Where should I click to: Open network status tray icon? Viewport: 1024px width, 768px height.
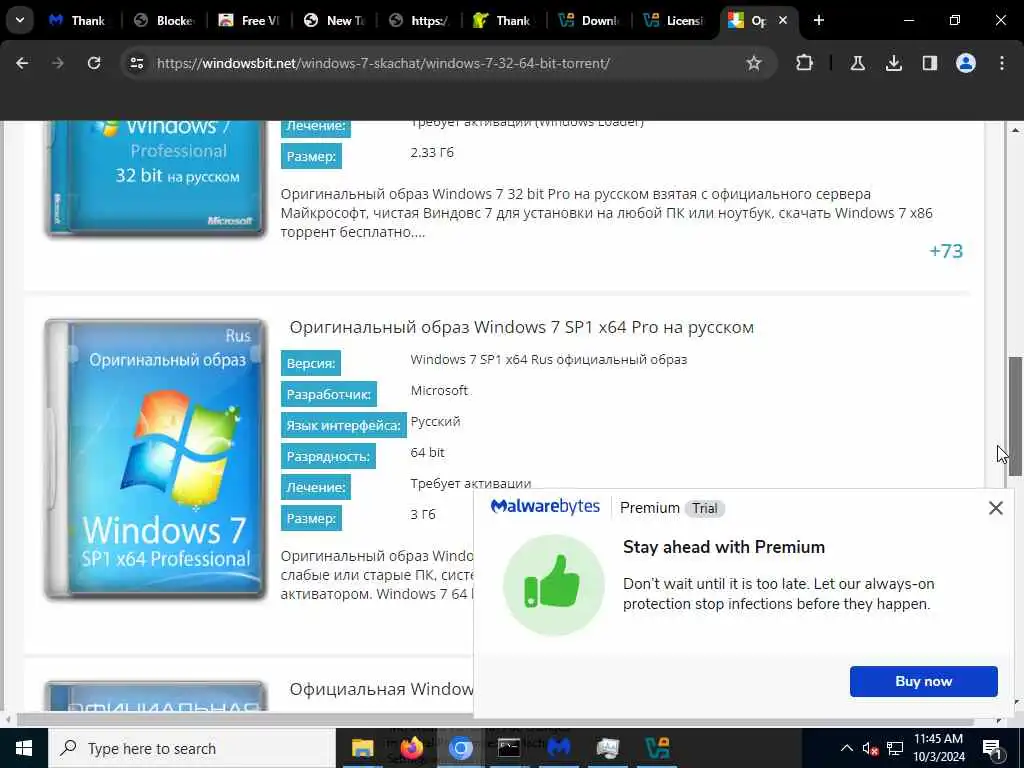(895, 748)
